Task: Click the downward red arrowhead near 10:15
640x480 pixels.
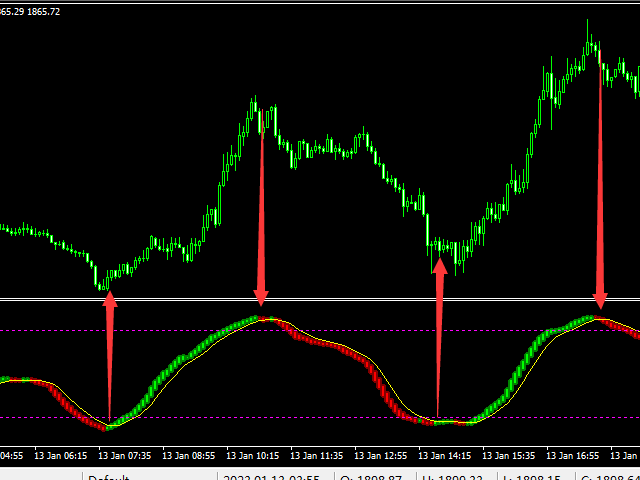Action: 261,298
